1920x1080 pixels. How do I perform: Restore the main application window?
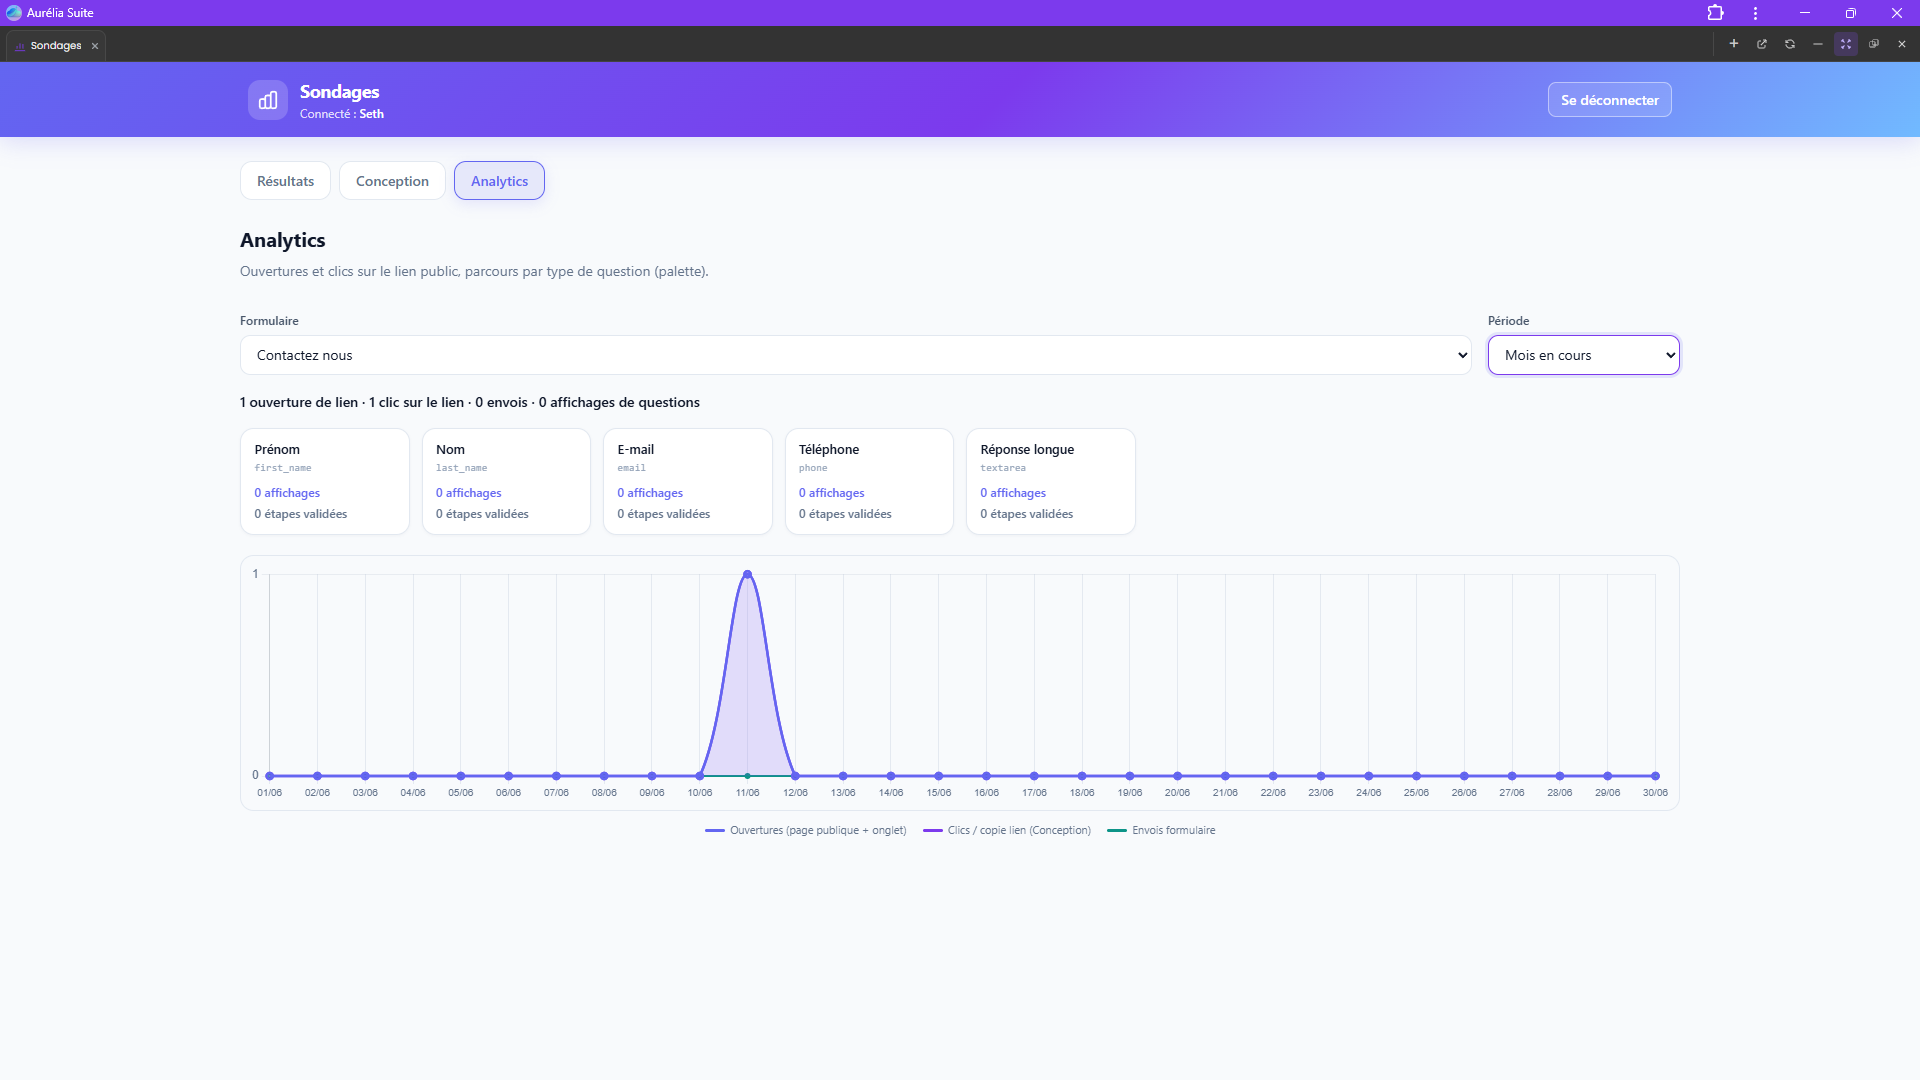1850,13
